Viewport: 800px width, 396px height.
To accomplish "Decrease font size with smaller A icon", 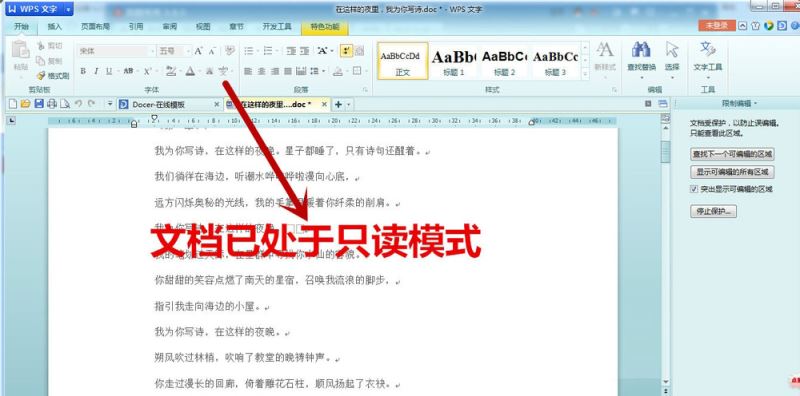I will [x=212, y=51].
